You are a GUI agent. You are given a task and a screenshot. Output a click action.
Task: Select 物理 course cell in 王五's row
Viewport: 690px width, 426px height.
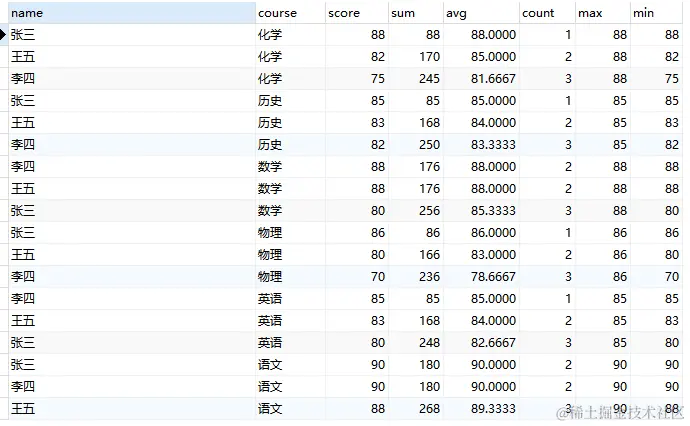coord(290,255)
